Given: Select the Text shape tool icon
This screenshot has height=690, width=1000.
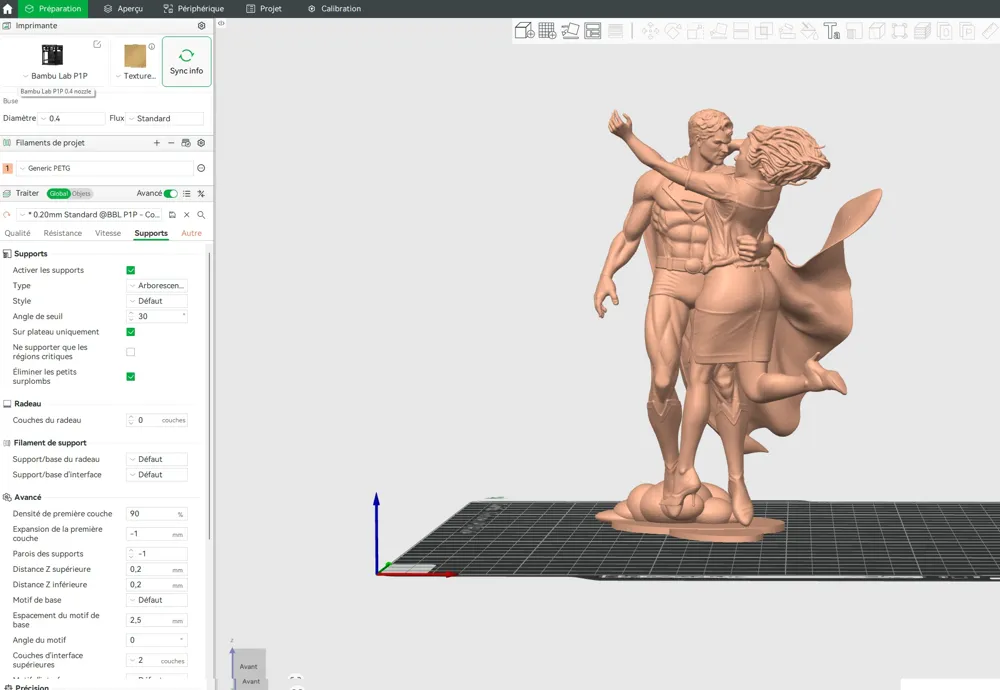Looking at the screenshot, I should [832, 31].
